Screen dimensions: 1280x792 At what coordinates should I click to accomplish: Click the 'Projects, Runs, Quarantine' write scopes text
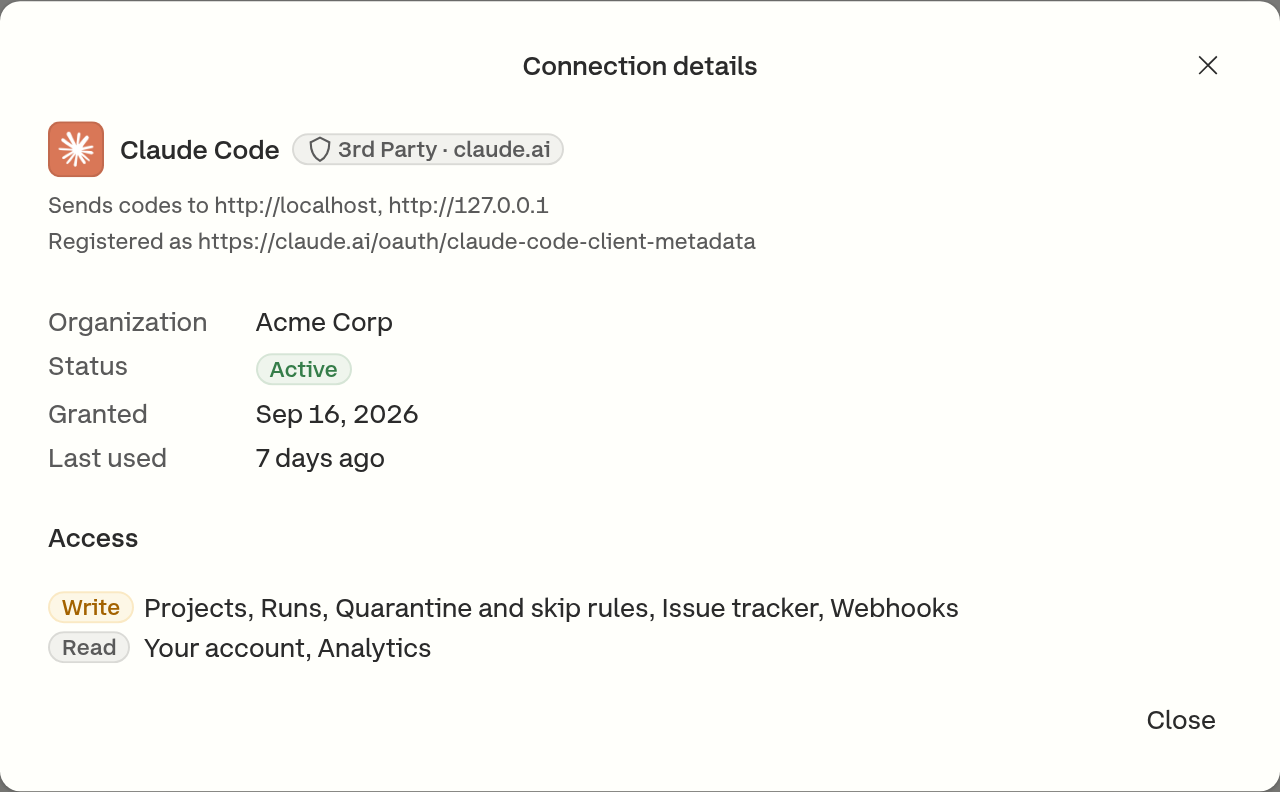[551, 608]
